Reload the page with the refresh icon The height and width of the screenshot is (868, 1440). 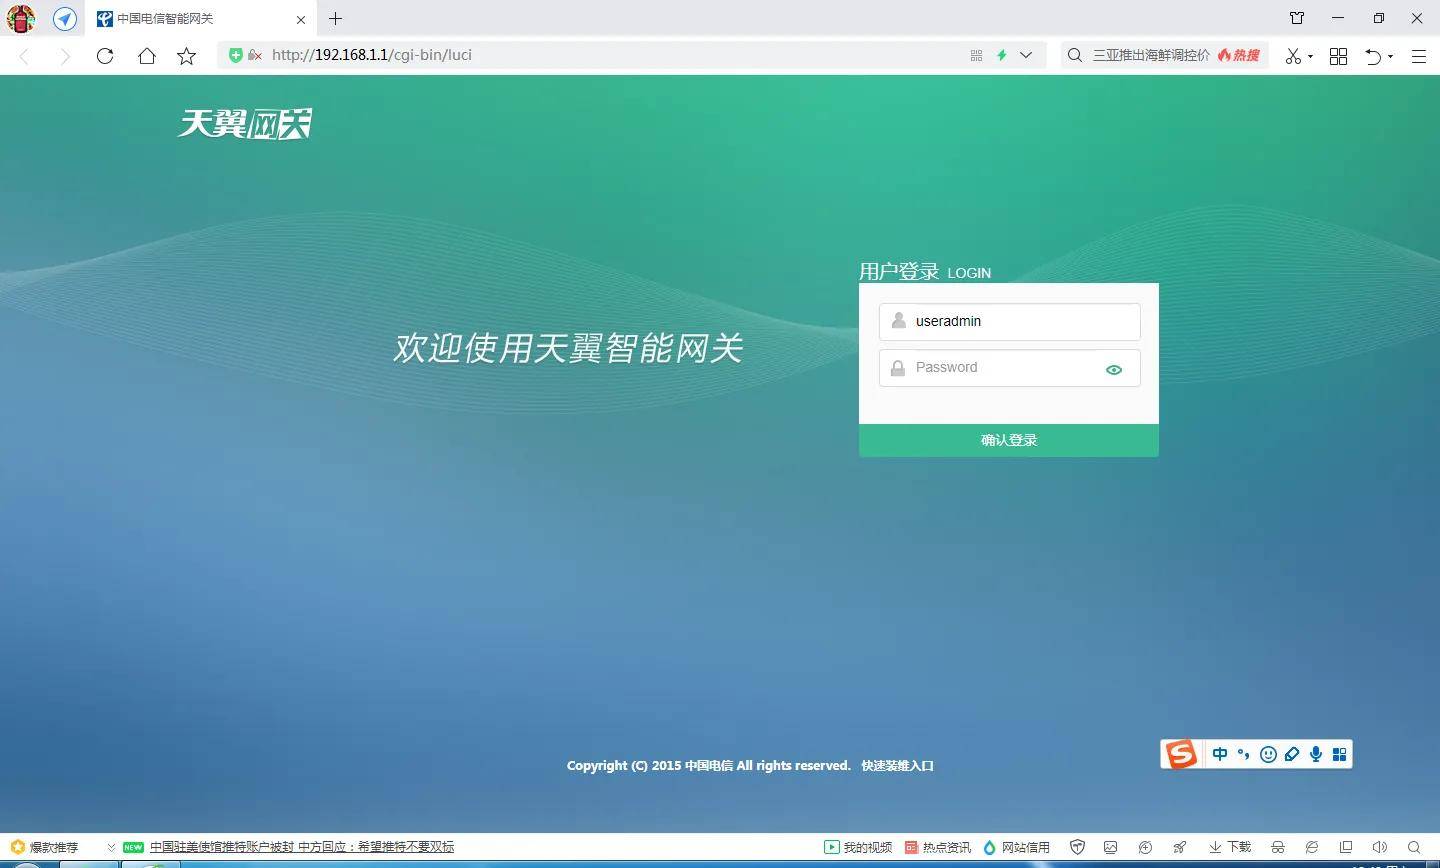point(105,56)
